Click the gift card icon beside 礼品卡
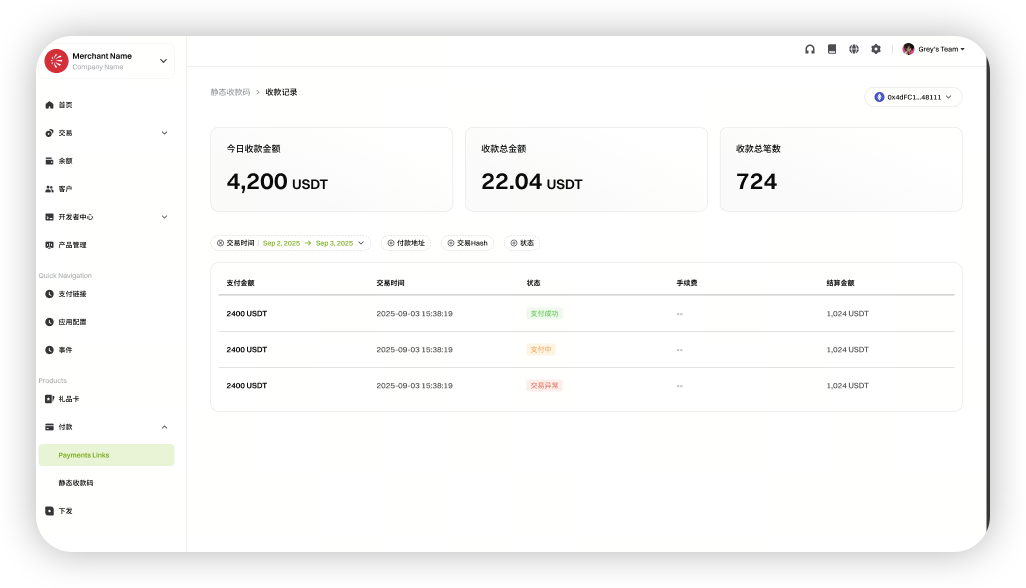Image resolution: width=1026 pixels, height=588 pixels. click(49, 399)
